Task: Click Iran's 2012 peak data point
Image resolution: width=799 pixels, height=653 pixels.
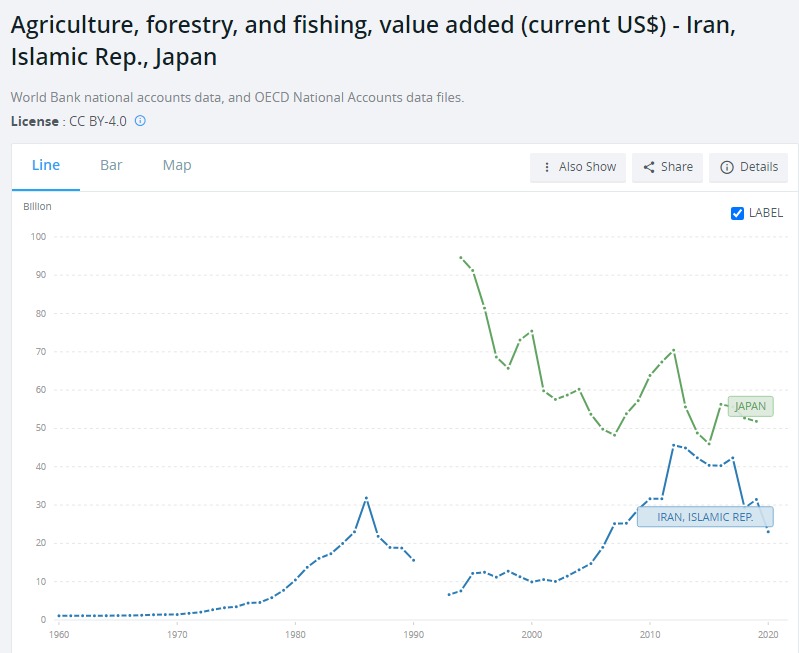Action: 674,445
